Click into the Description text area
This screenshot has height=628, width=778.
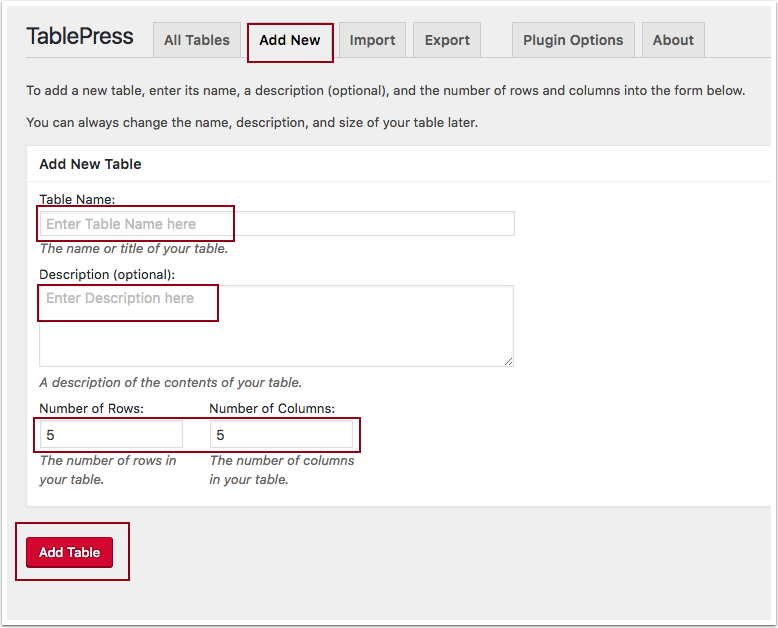tap(276, 326)
